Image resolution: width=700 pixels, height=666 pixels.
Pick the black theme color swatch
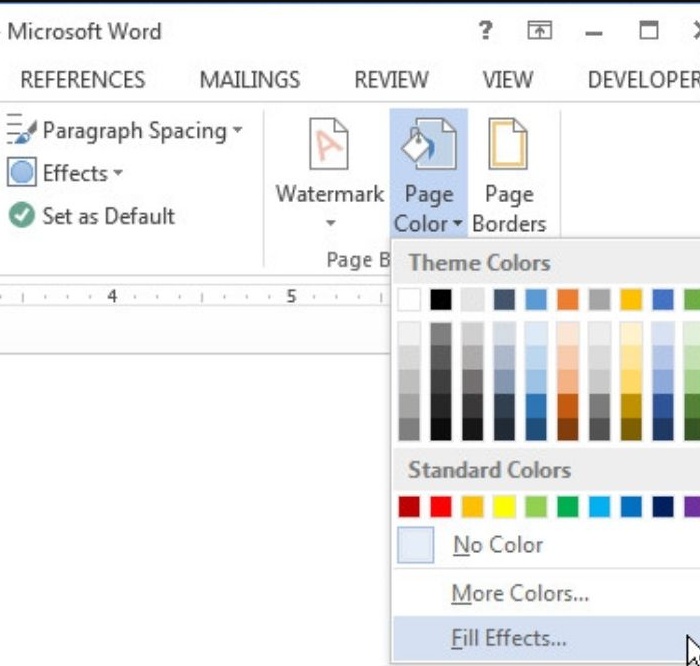point(441,299)
